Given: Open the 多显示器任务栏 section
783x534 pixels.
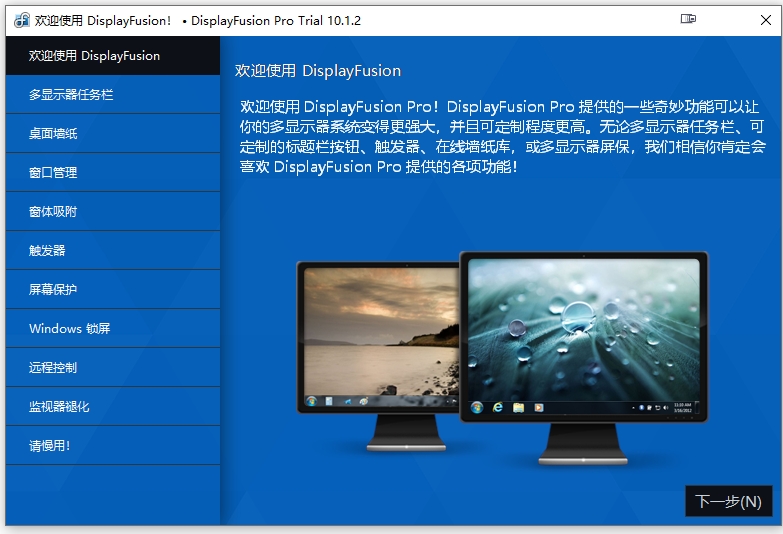Looking at the screenshot, I should pos(112,95).
